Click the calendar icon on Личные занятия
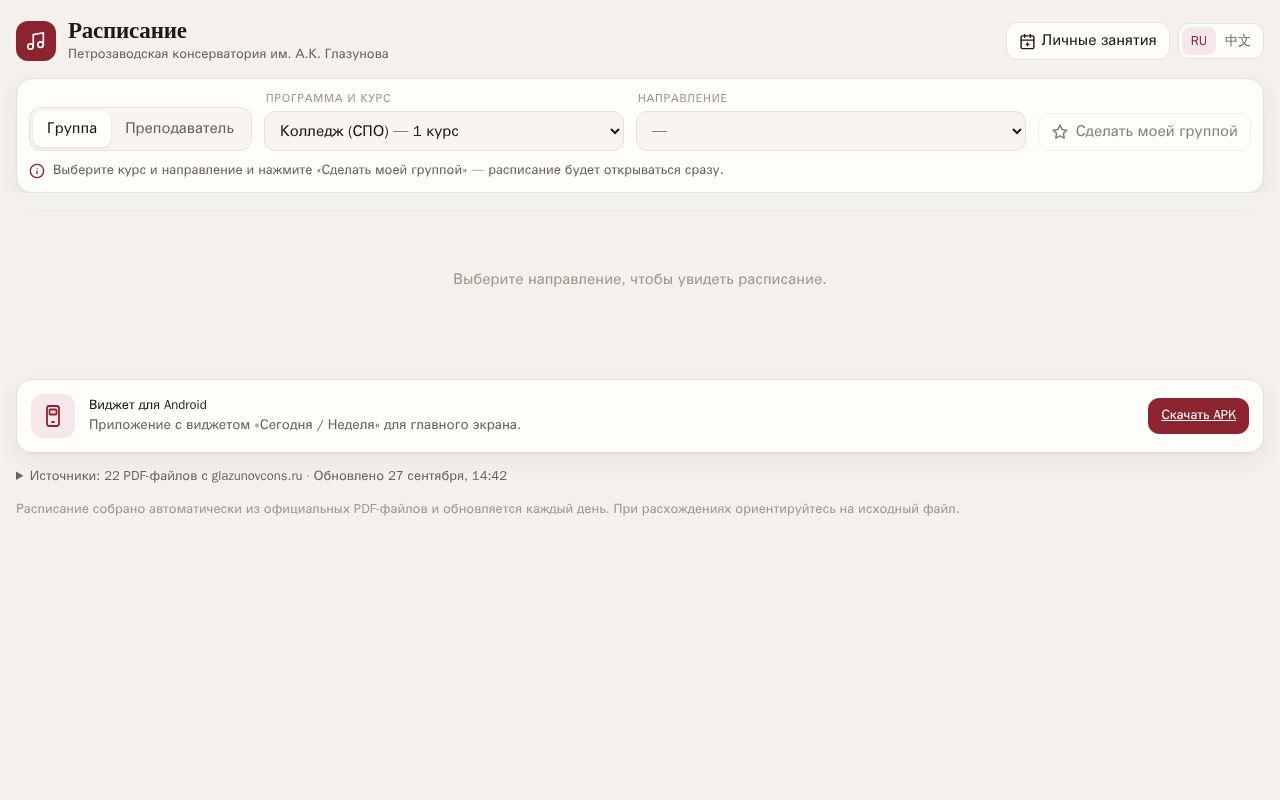 [1027, 41]
